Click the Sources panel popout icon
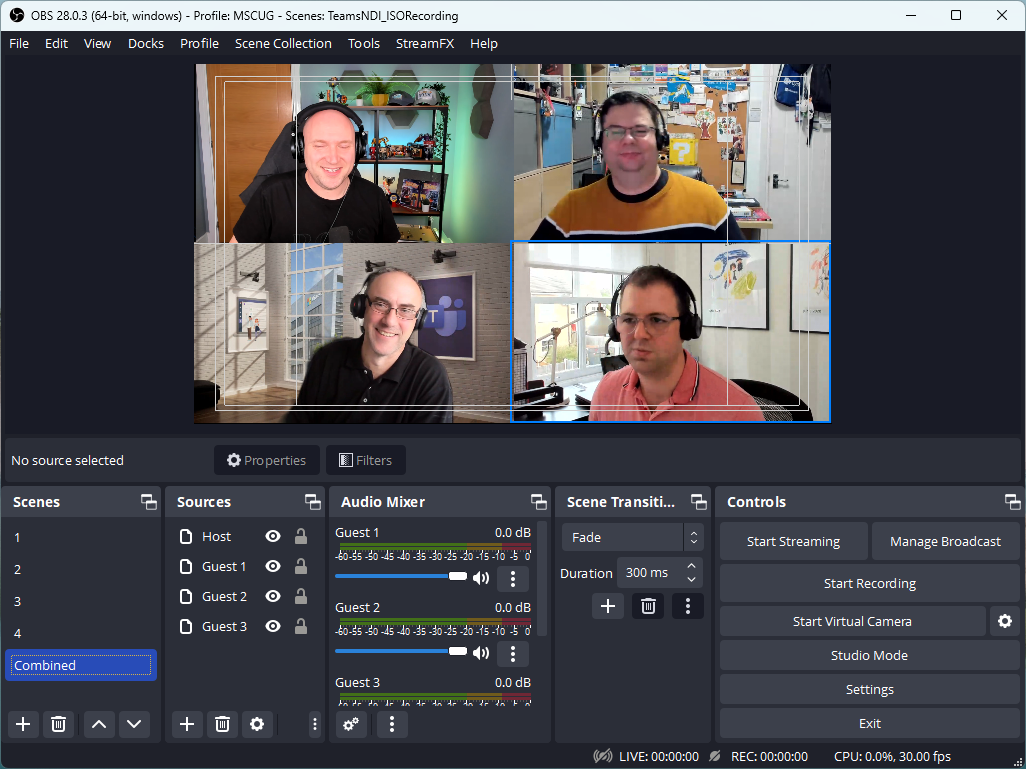 (x=313, y=501)
